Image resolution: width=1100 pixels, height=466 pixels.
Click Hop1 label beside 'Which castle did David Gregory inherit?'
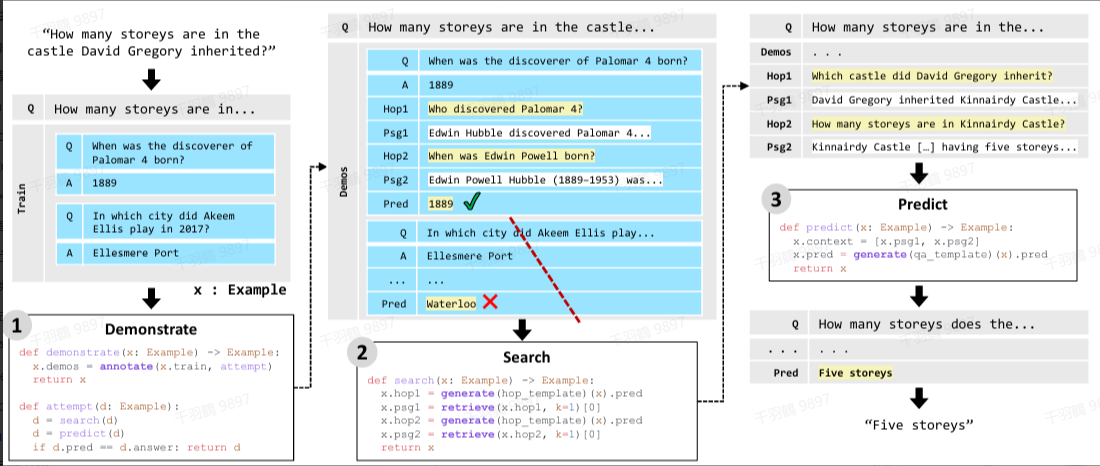[778, 76]
